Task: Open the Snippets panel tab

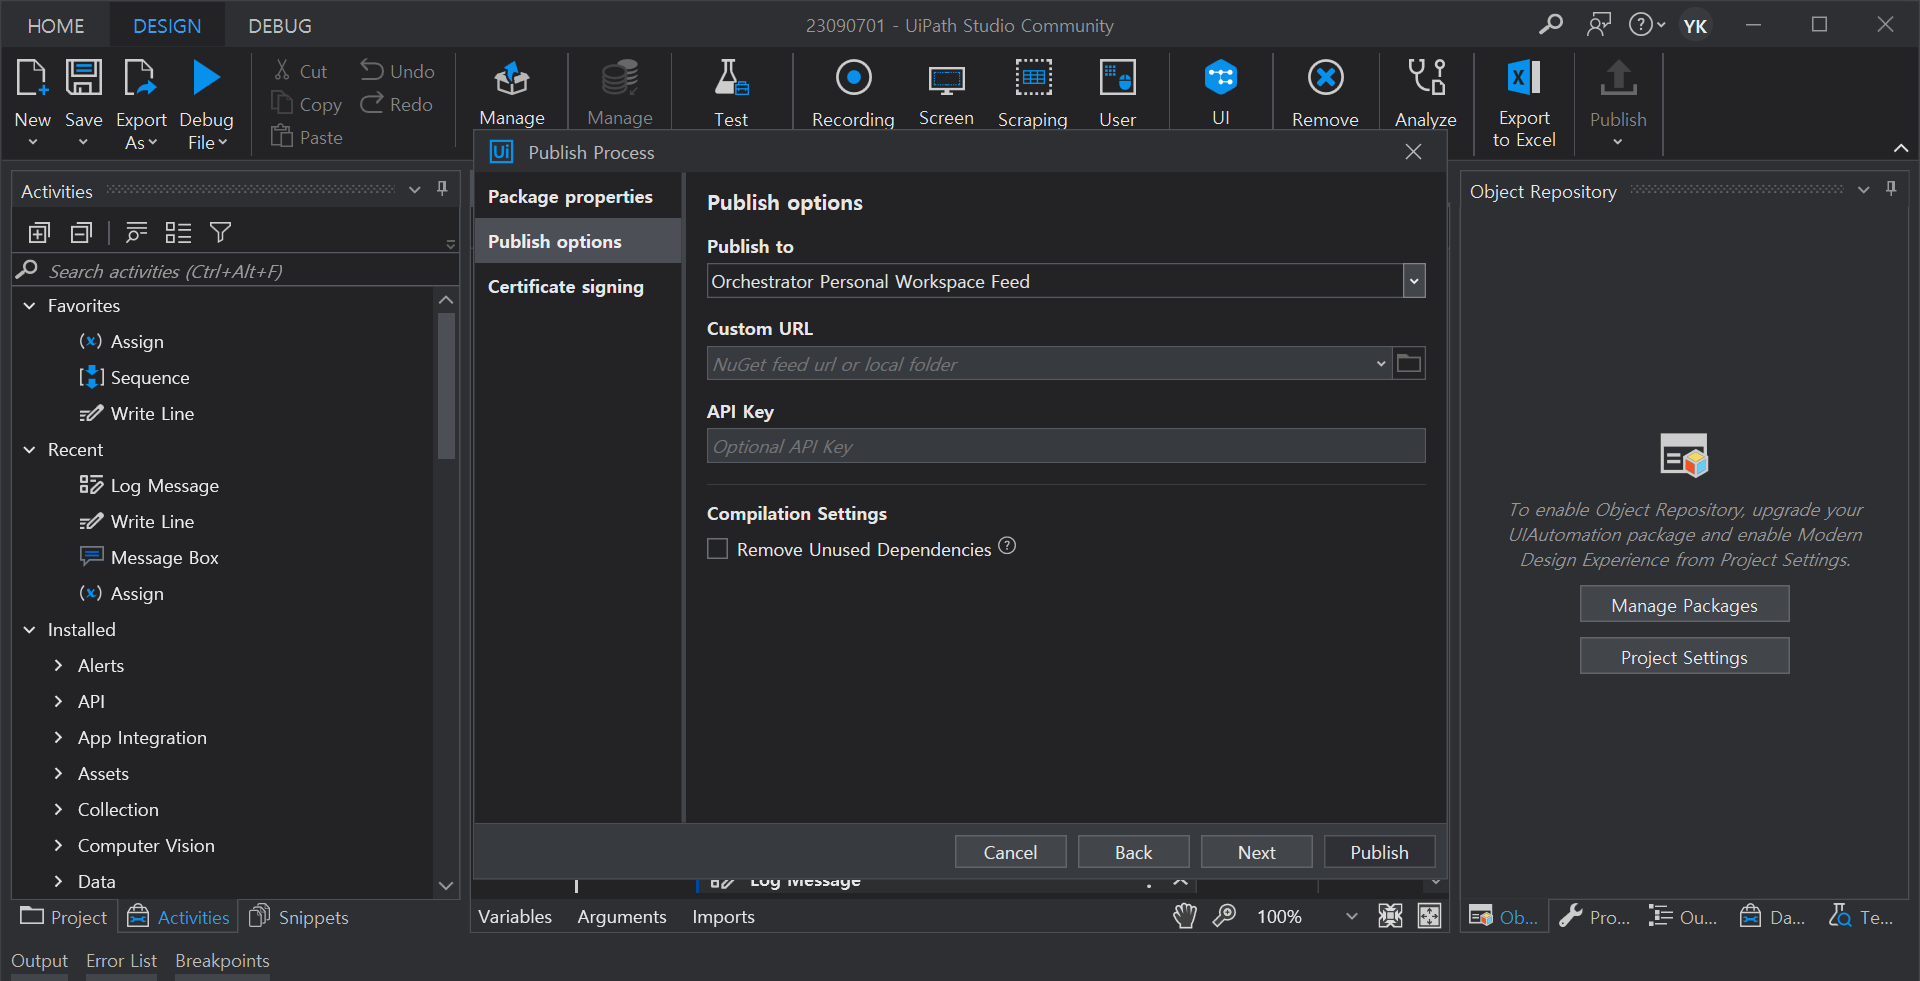Action: (298, 917)
